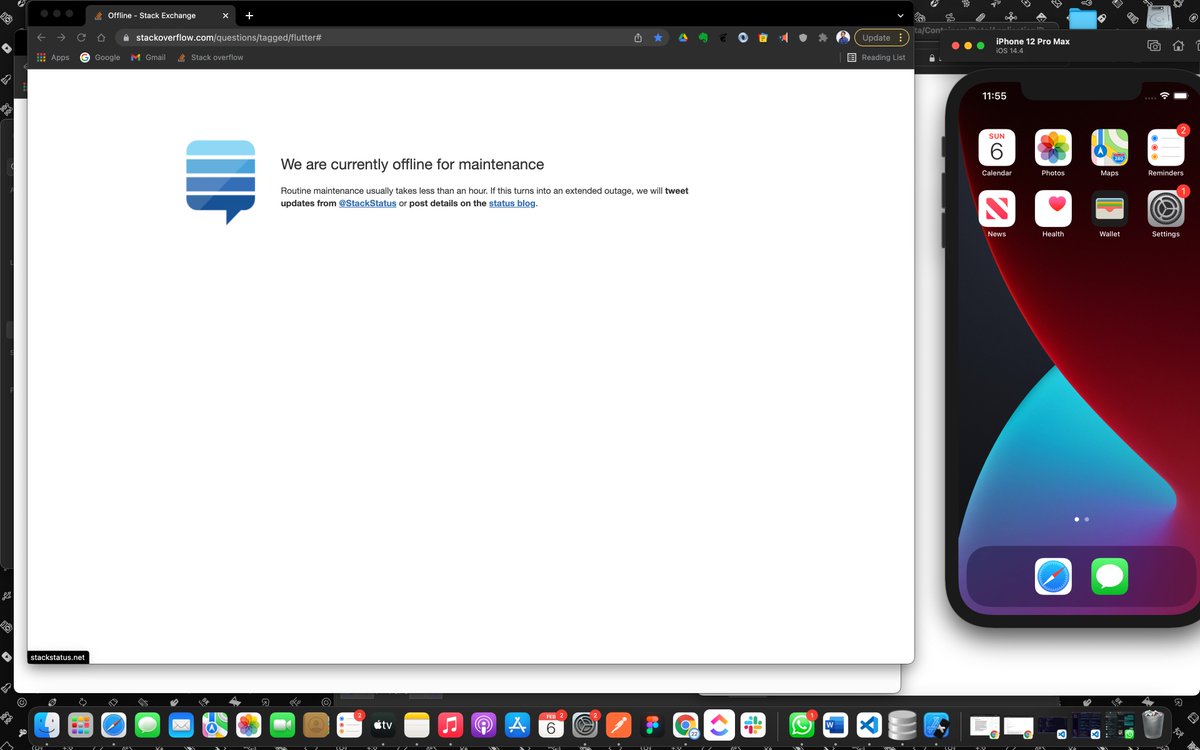Open the Apps bookmark
Screen dimensions: 1200x750
tap(53, 57)
